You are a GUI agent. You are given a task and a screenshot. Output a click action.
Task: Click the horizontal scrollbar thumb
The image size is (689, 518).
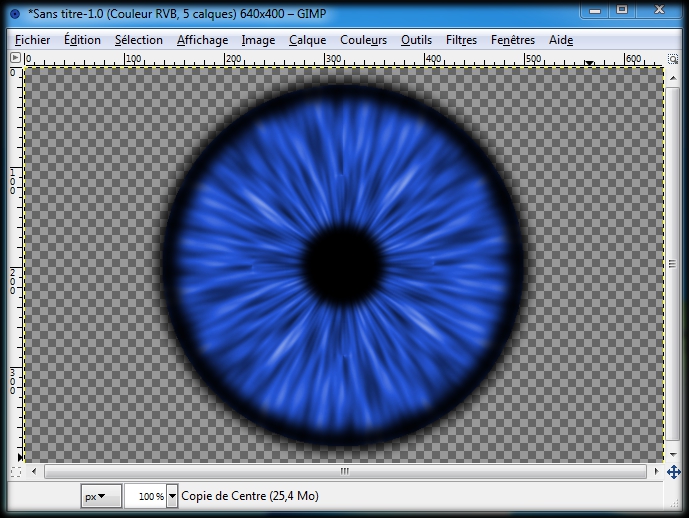point(344,471)
